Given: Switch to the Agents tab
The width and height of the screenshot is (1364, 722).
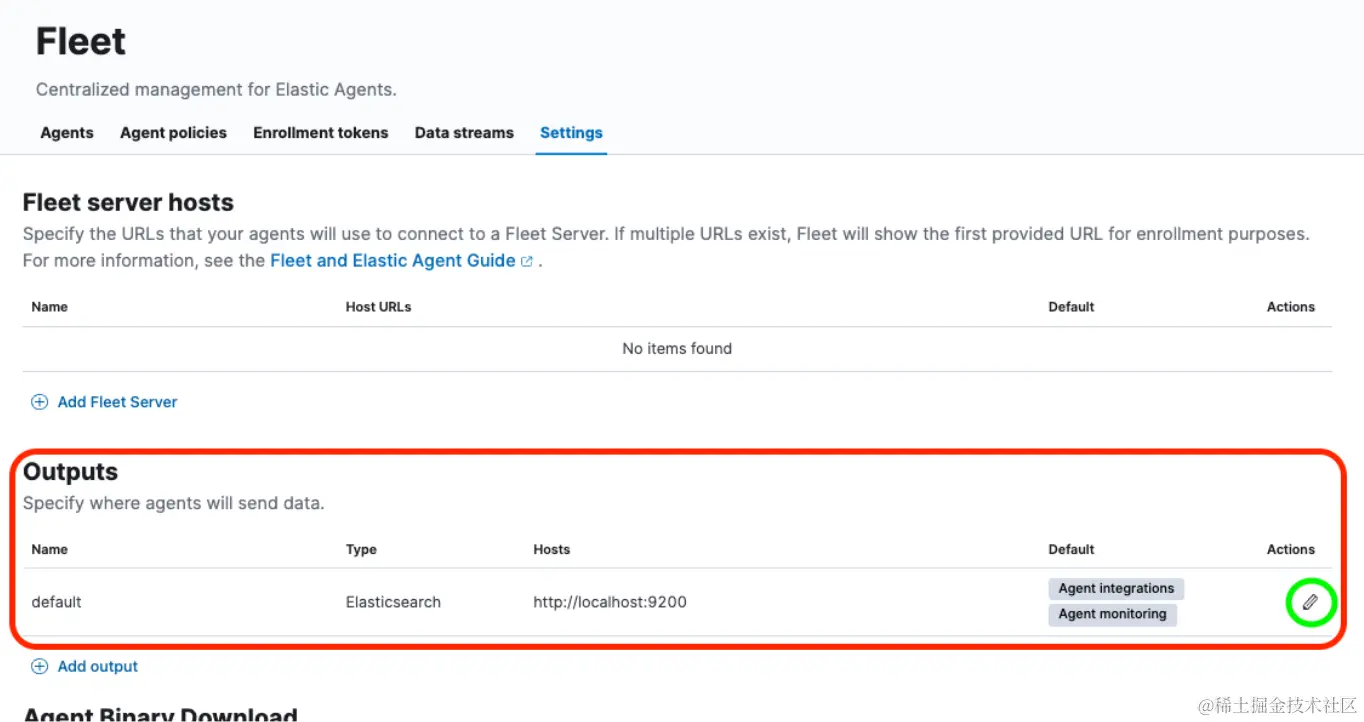Looking at the screenshot, I should click(x=67, y=133).
